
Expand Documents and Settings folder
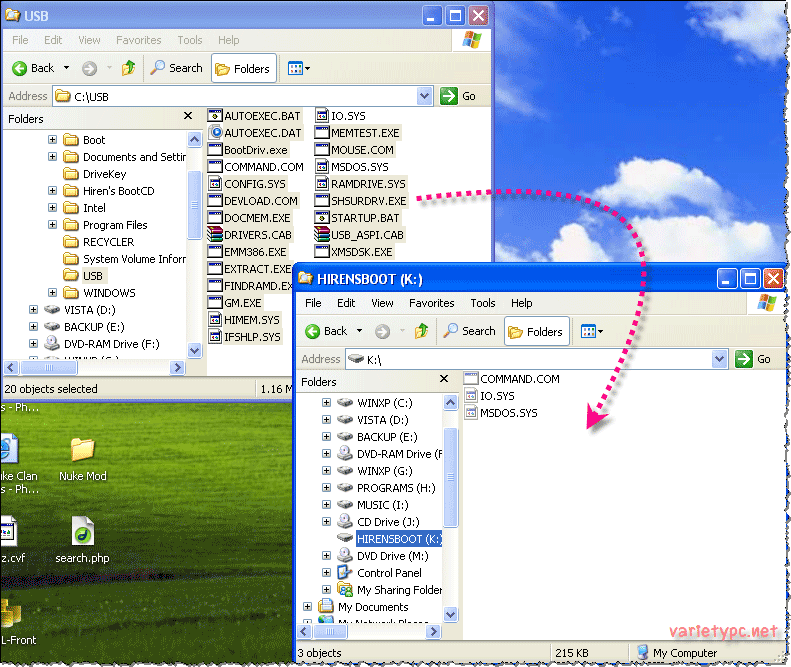click(x=52, y=156)
